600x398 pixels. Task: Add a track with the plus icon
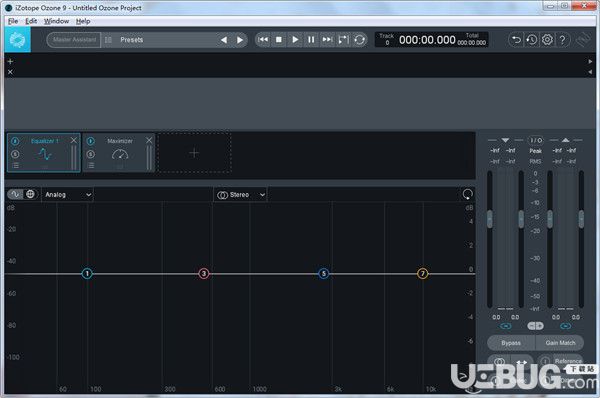(10, 61)
